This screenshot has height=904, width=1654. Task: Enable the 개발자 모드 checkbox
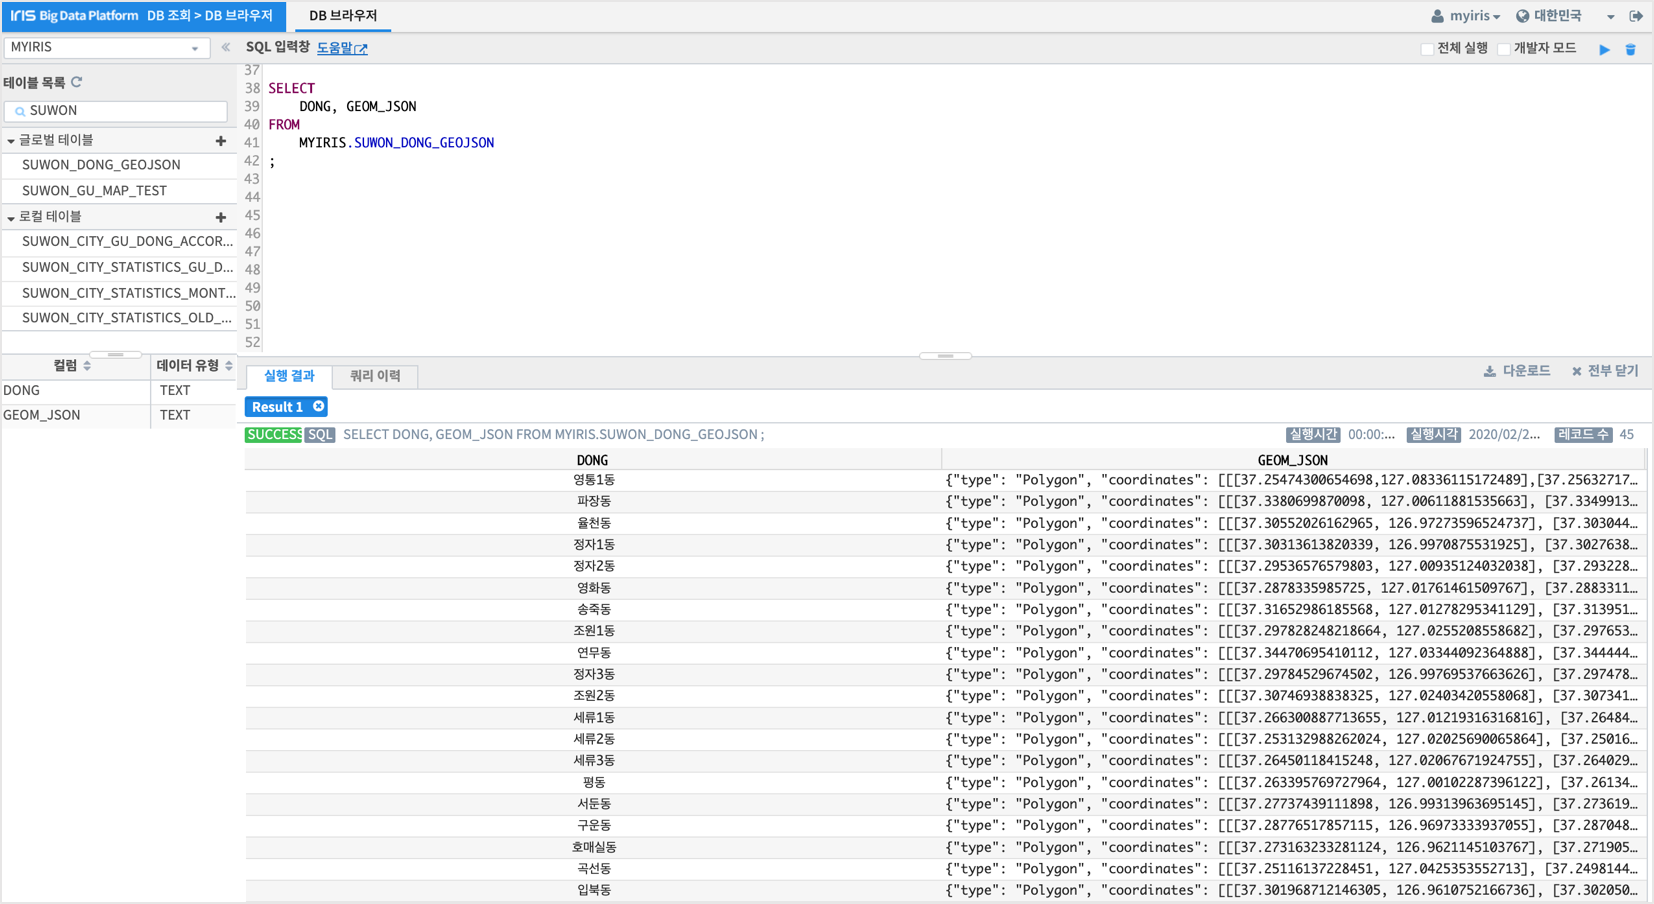point(1503,49)
